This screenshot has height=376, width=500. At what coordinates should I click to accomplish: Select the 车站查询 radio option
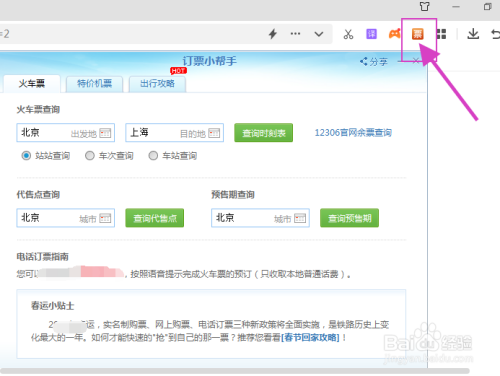pos(153,156)
